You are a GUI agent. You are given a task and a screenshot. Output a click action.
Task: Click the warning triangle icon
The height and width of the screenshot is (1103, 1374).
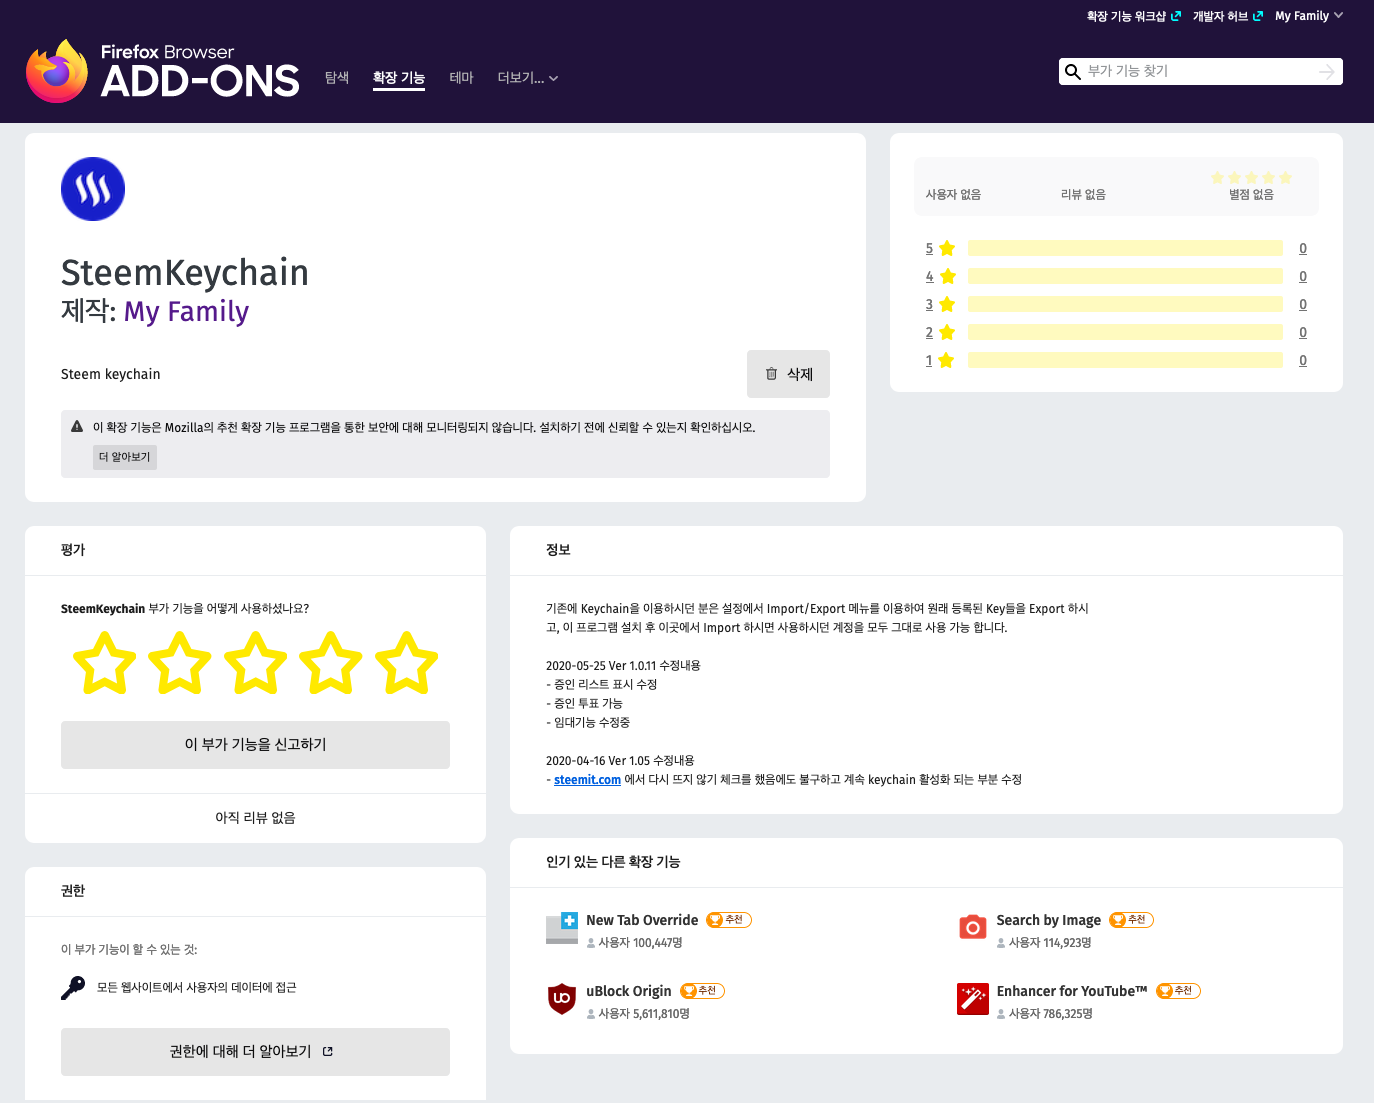[77, 427]
